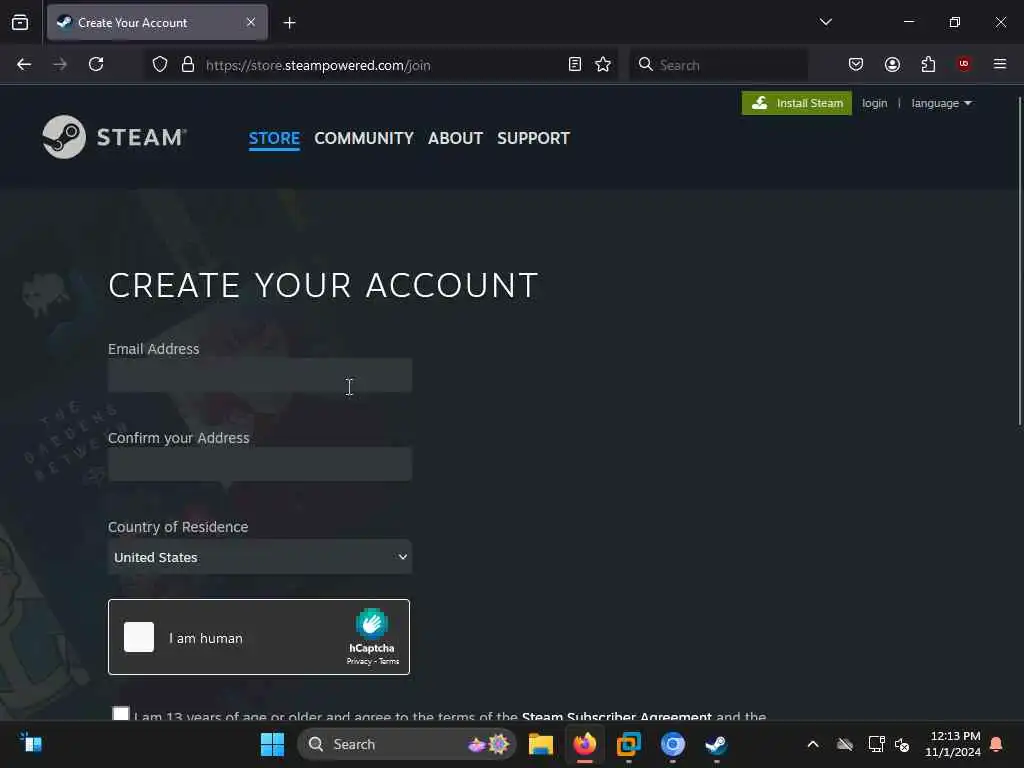Open the SUPPORT menu item
This screenshot has height=768, width=1024.
[534, 138]
